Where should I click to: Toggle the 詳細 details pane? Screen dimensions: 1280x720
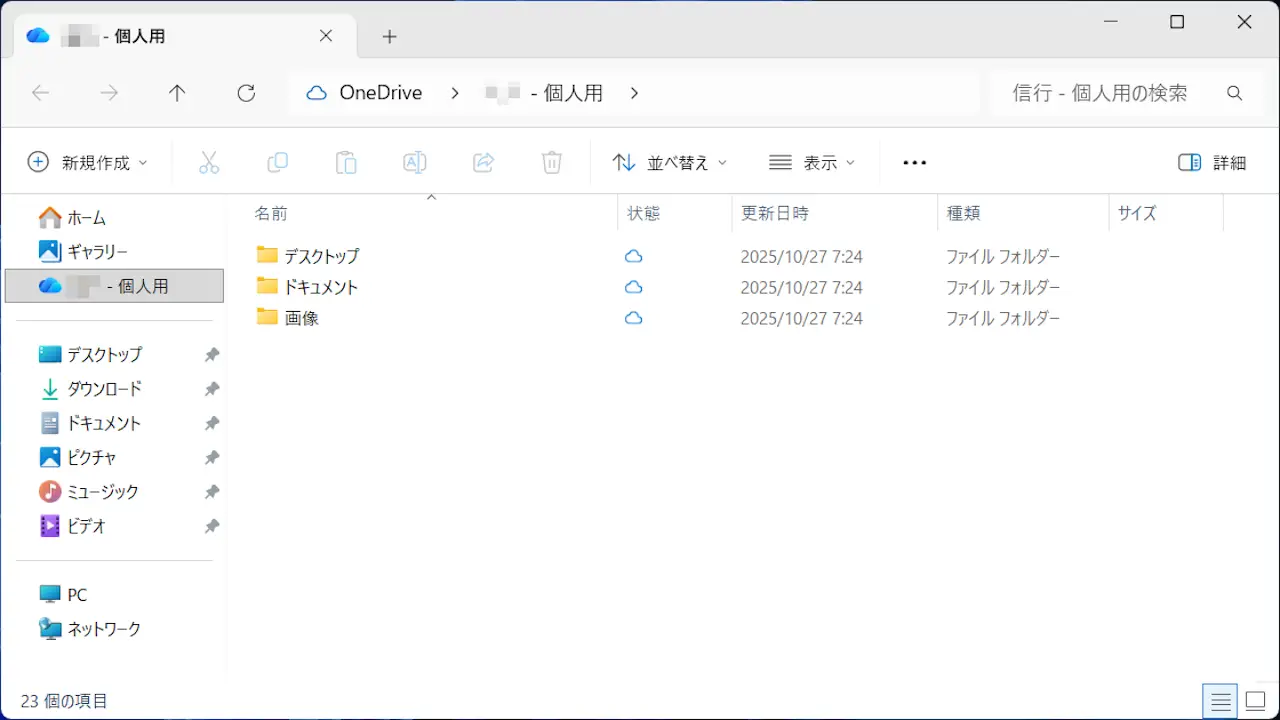click(x=1212, y=162)
